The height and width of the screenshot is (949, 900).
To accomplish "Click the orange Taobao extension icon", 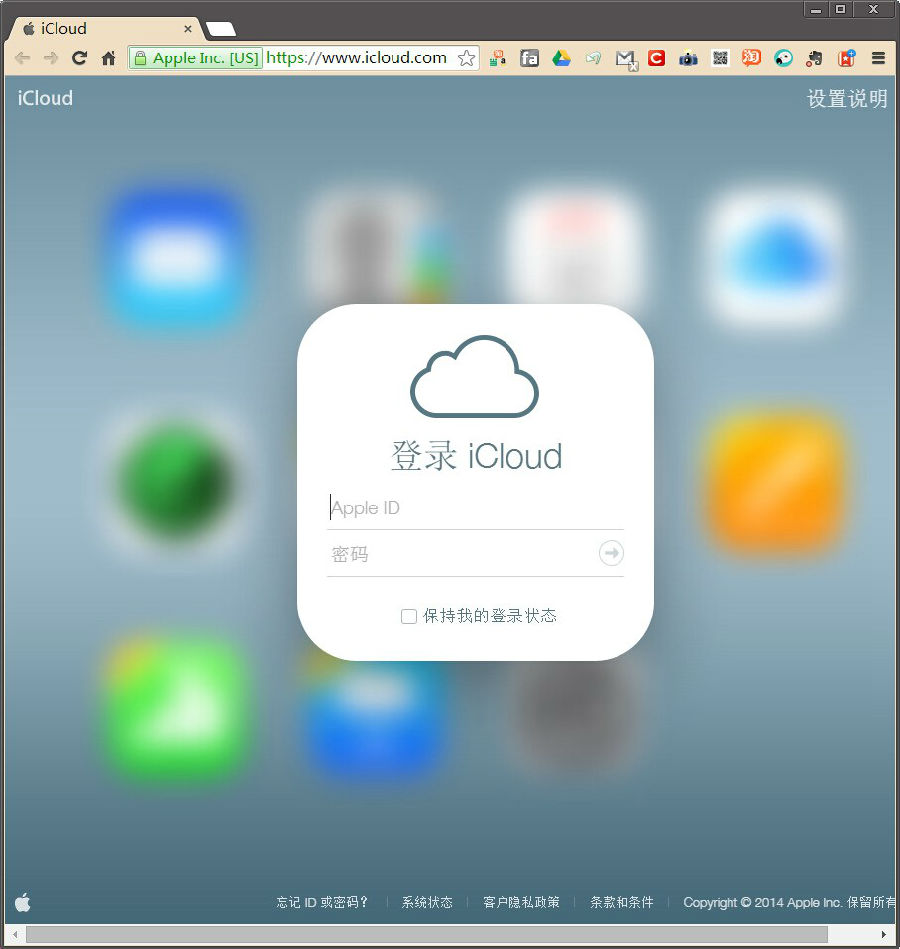I will [751, 57].
